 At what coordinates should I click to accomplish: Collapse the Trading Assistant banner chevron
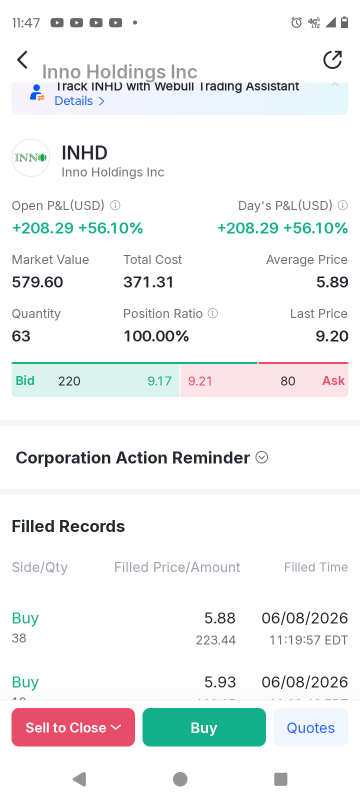(x=335, y=84)
